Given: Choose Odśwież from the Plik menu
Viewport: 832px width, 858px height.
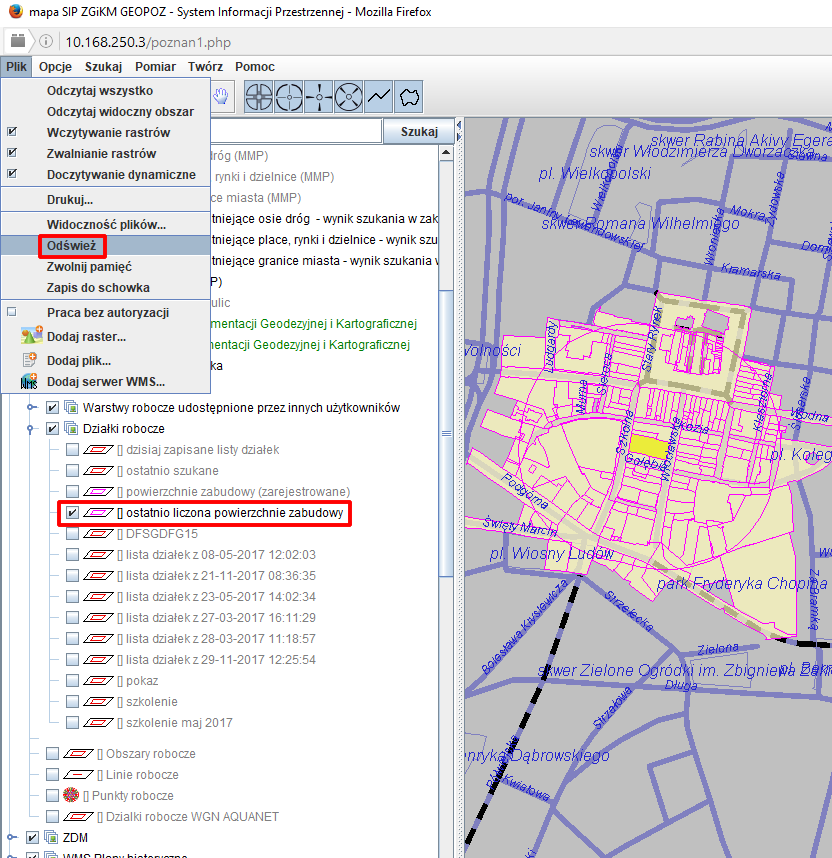Looking at the screenshot, I should 71,245.
